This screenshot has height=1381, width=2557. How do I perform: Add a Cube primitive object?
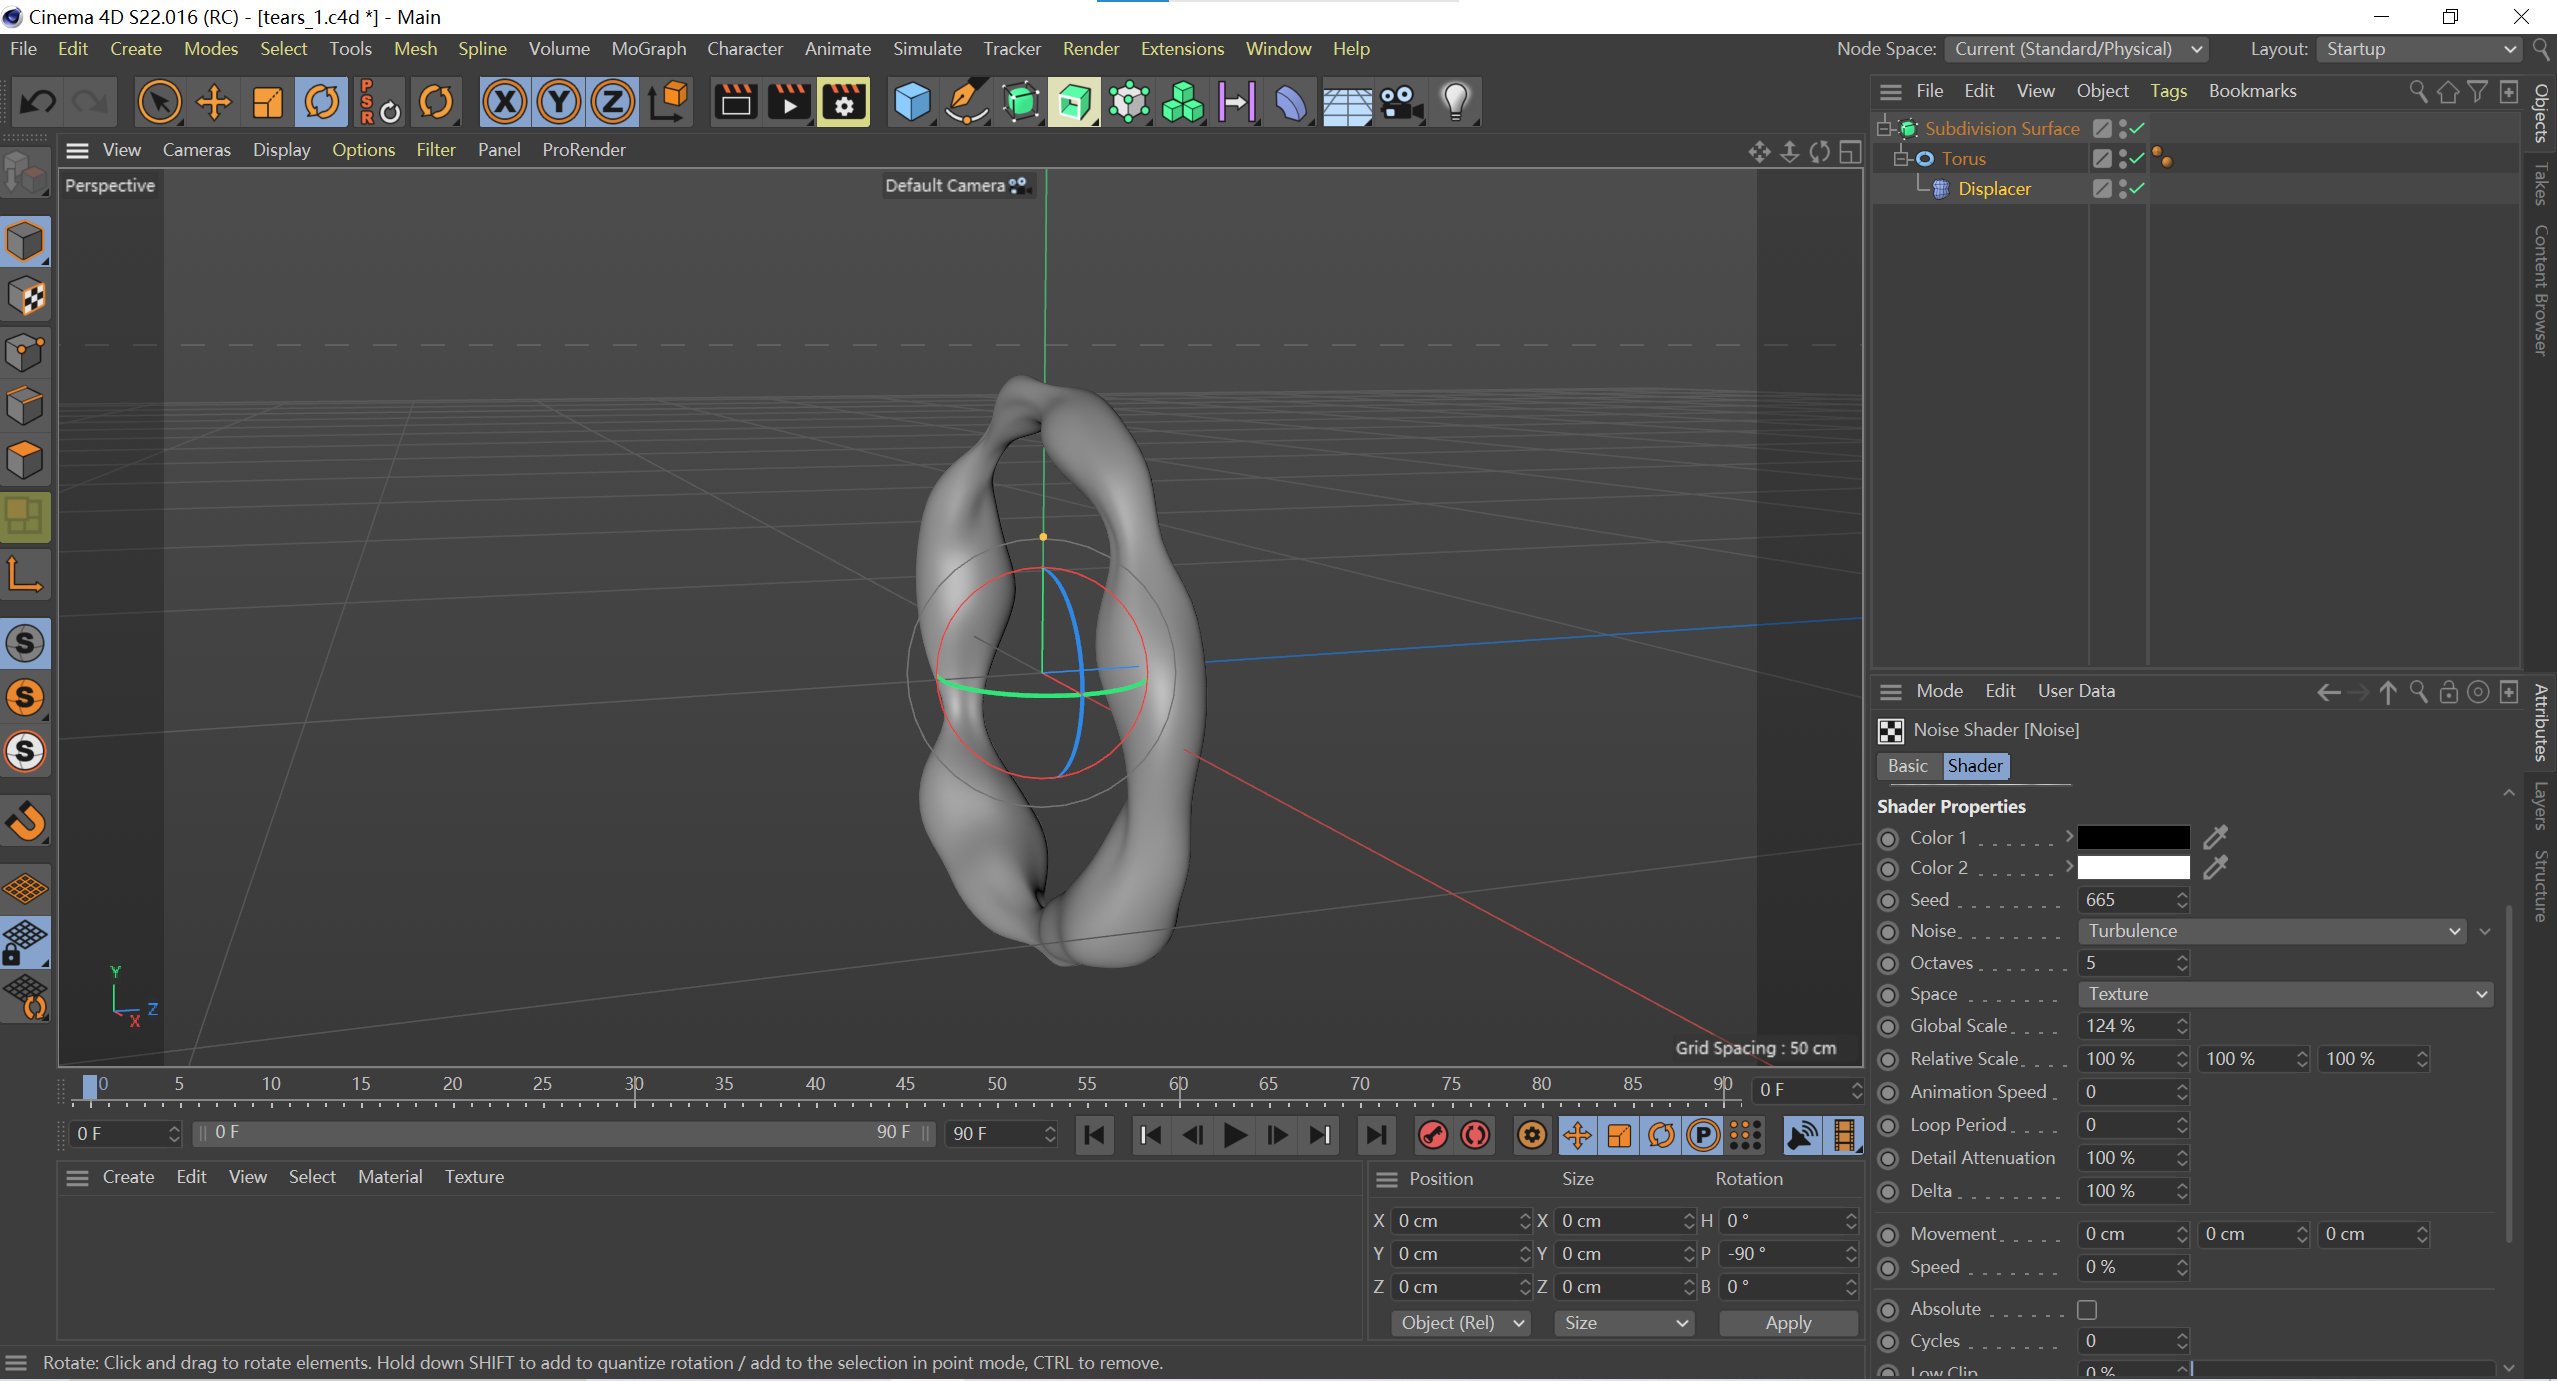click(x=911, y=102)
